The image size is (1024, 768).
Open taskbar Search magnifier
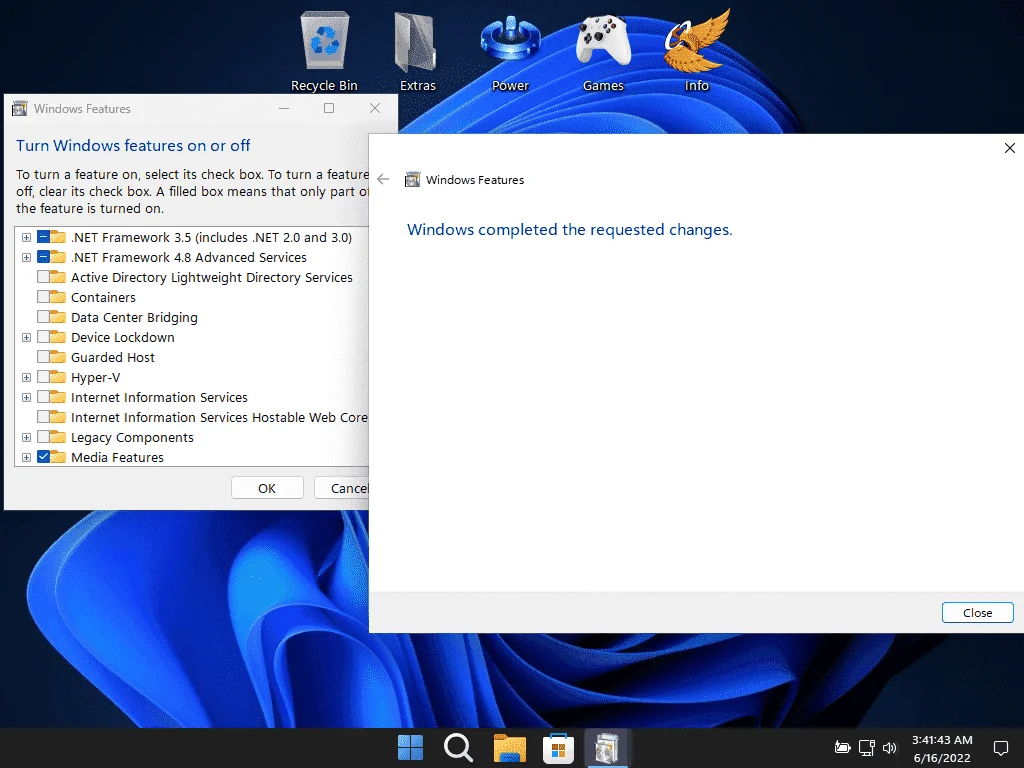(458, 748)
